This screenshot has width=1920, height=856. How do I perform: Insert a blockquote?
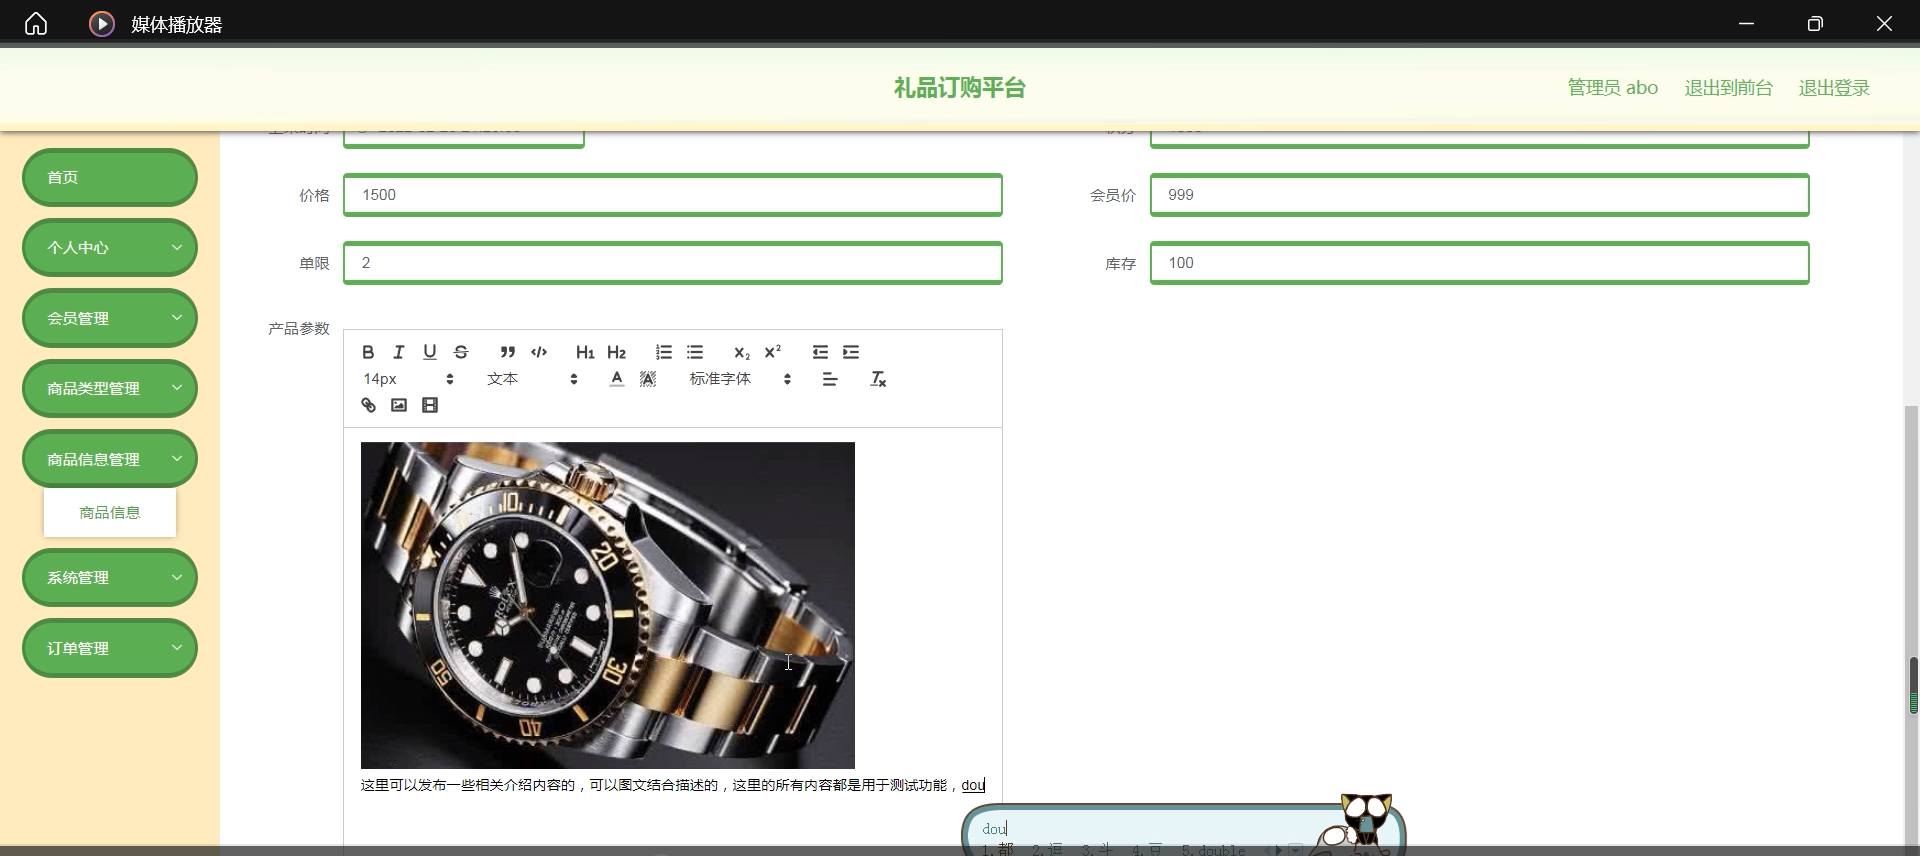click(508, 352)
